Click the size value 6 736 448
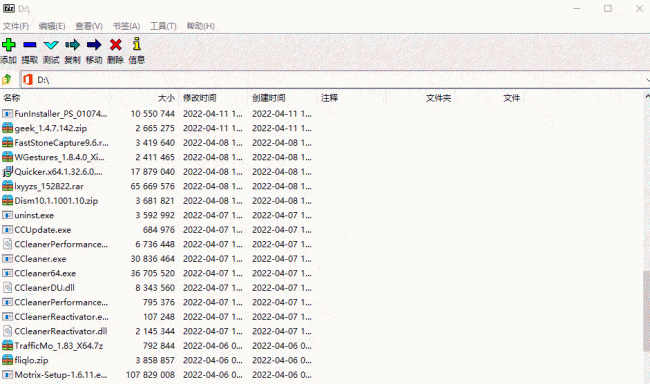The width and height of the screenshot is (650, 384). coord(155,244)
